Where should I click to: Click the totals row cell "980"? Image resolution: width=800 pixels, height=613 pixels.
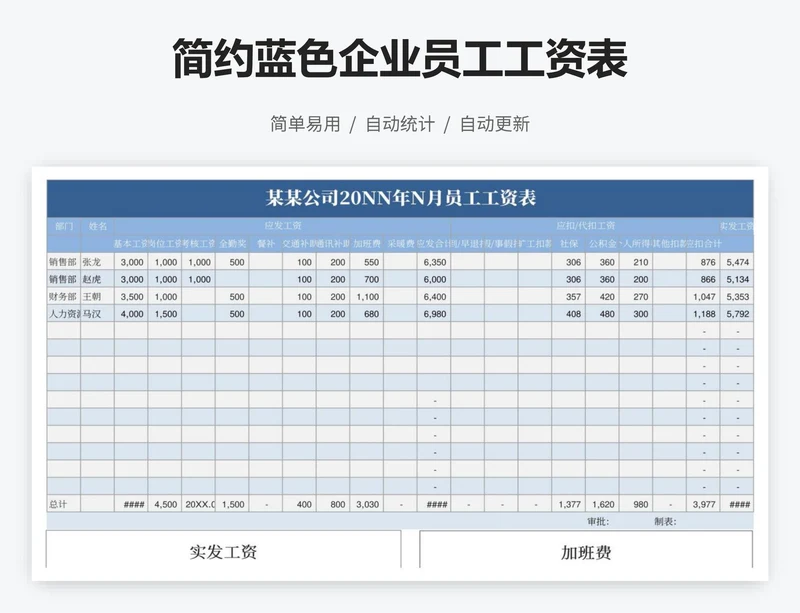(x=636, y=504)
